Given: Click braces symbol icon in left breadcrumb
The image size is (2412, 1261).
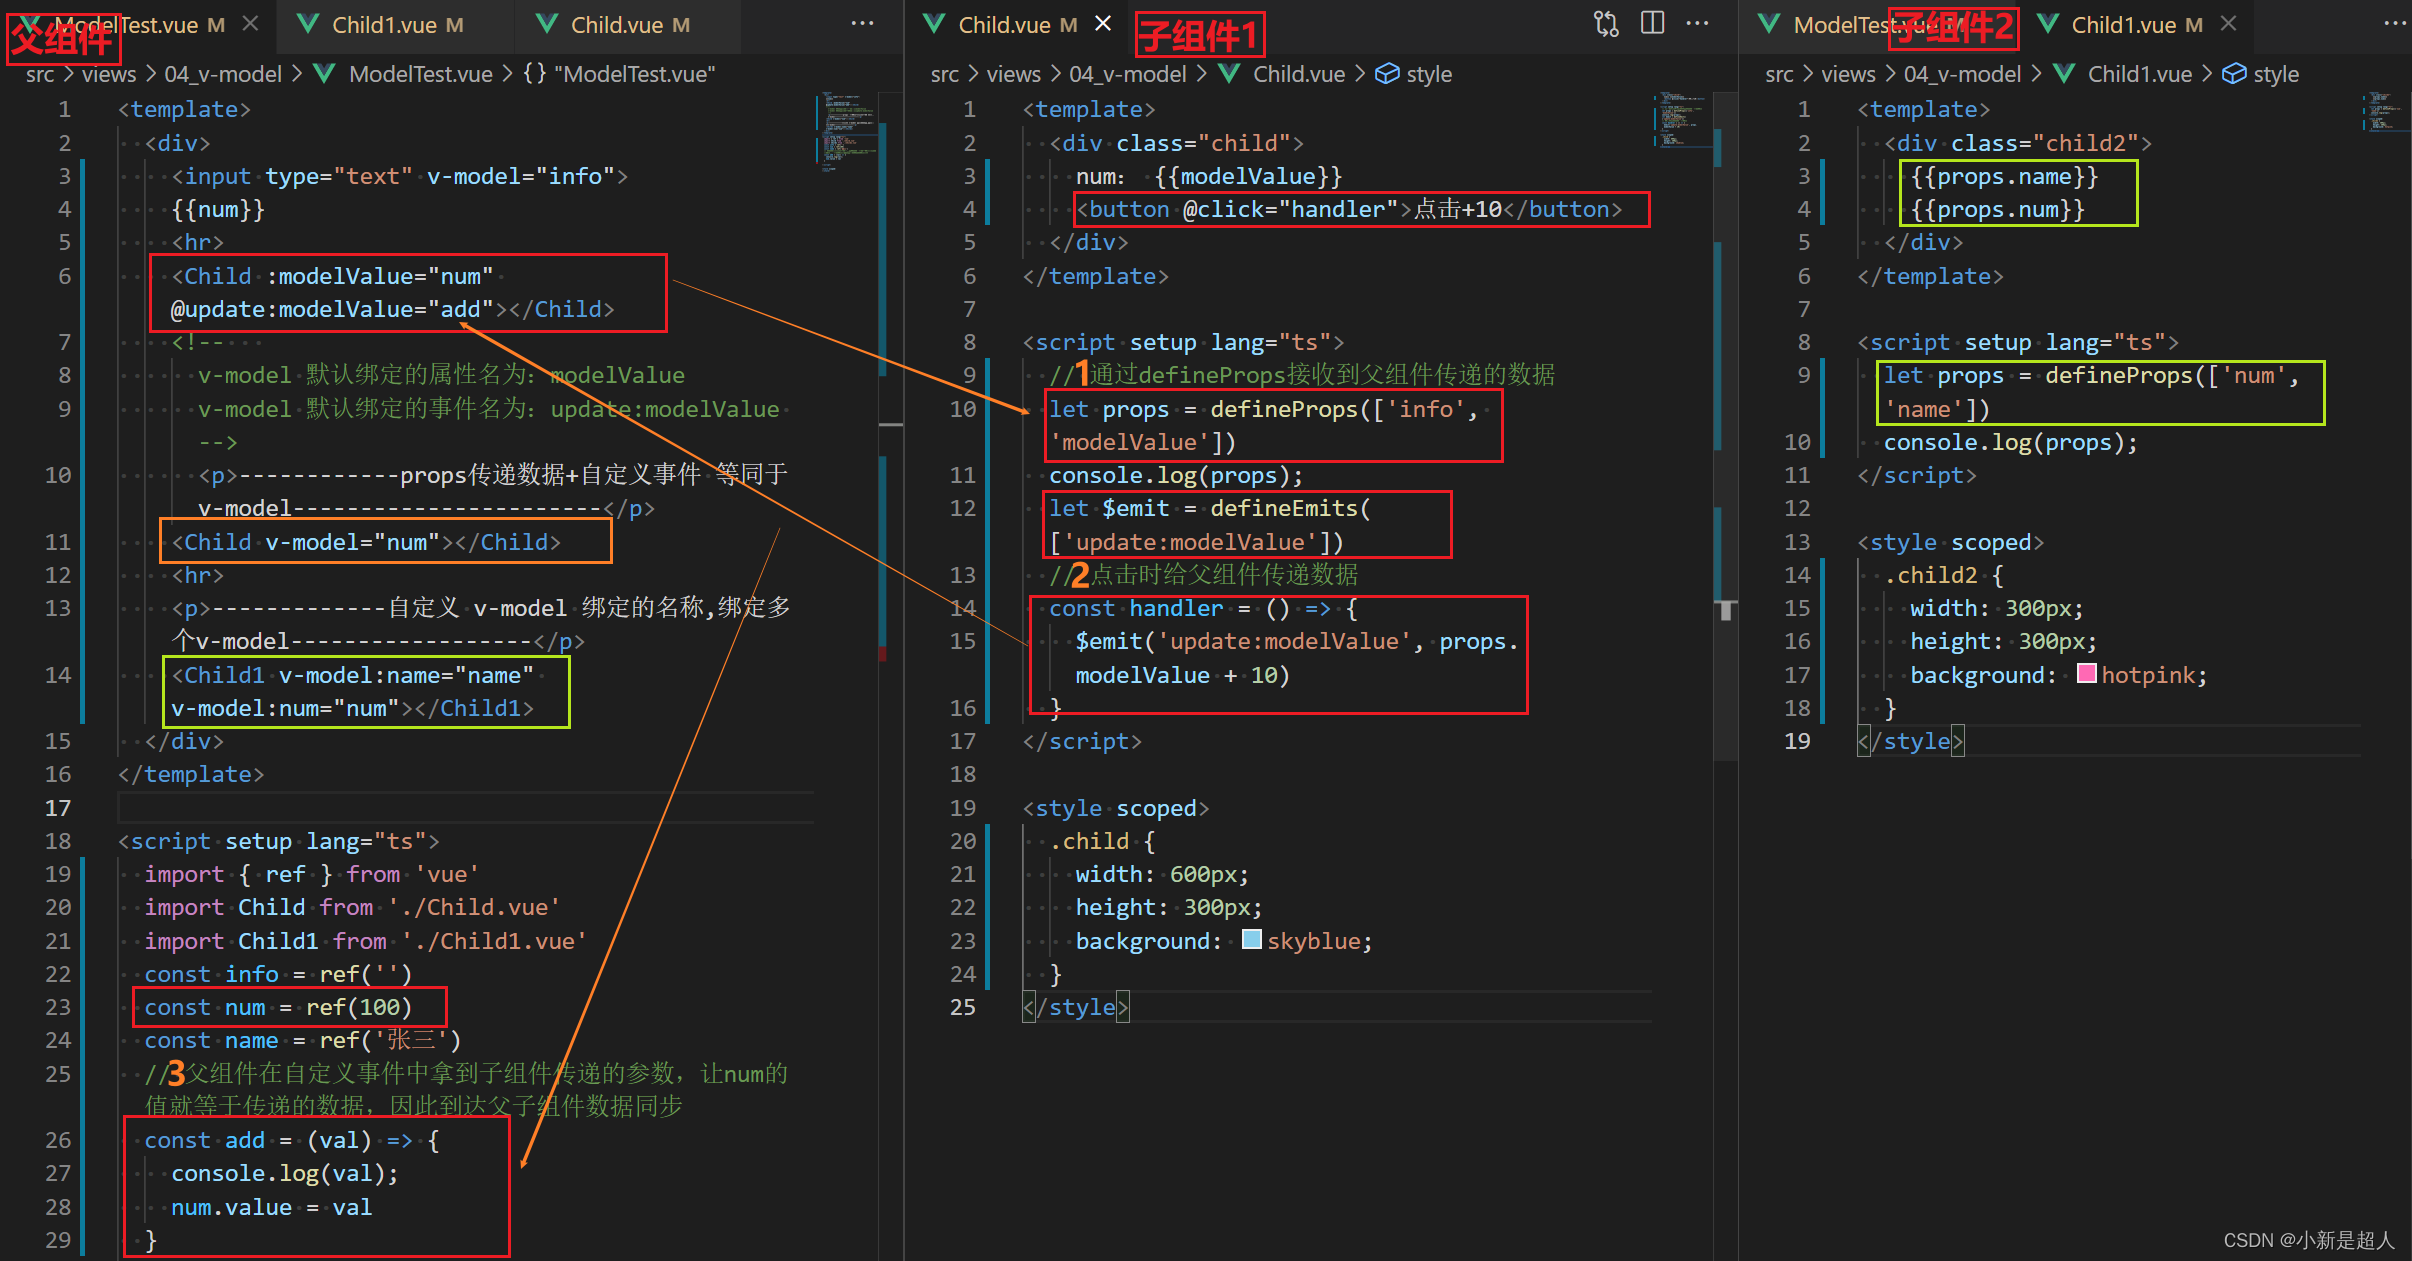Looking at the screenshot, I should [x=535, y=74].
